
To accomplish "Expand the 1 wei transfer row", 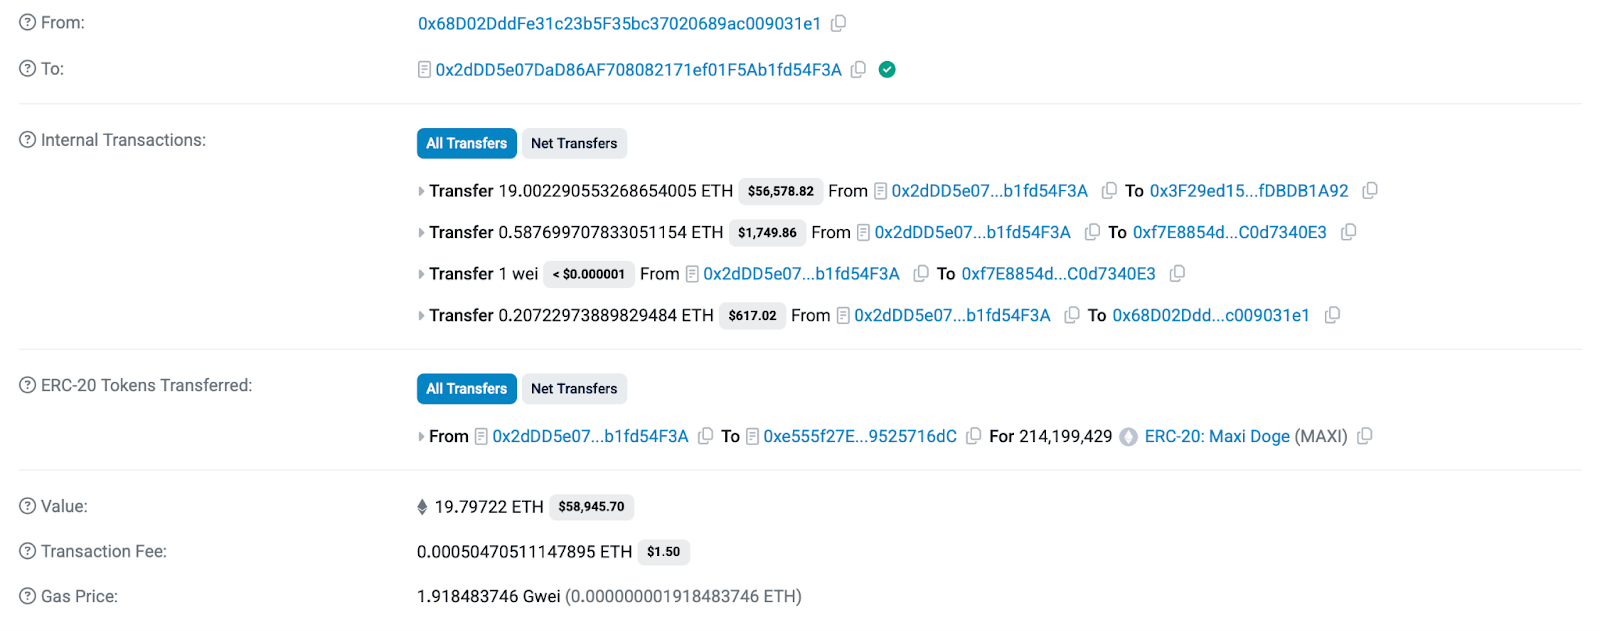I will point(421,274).
